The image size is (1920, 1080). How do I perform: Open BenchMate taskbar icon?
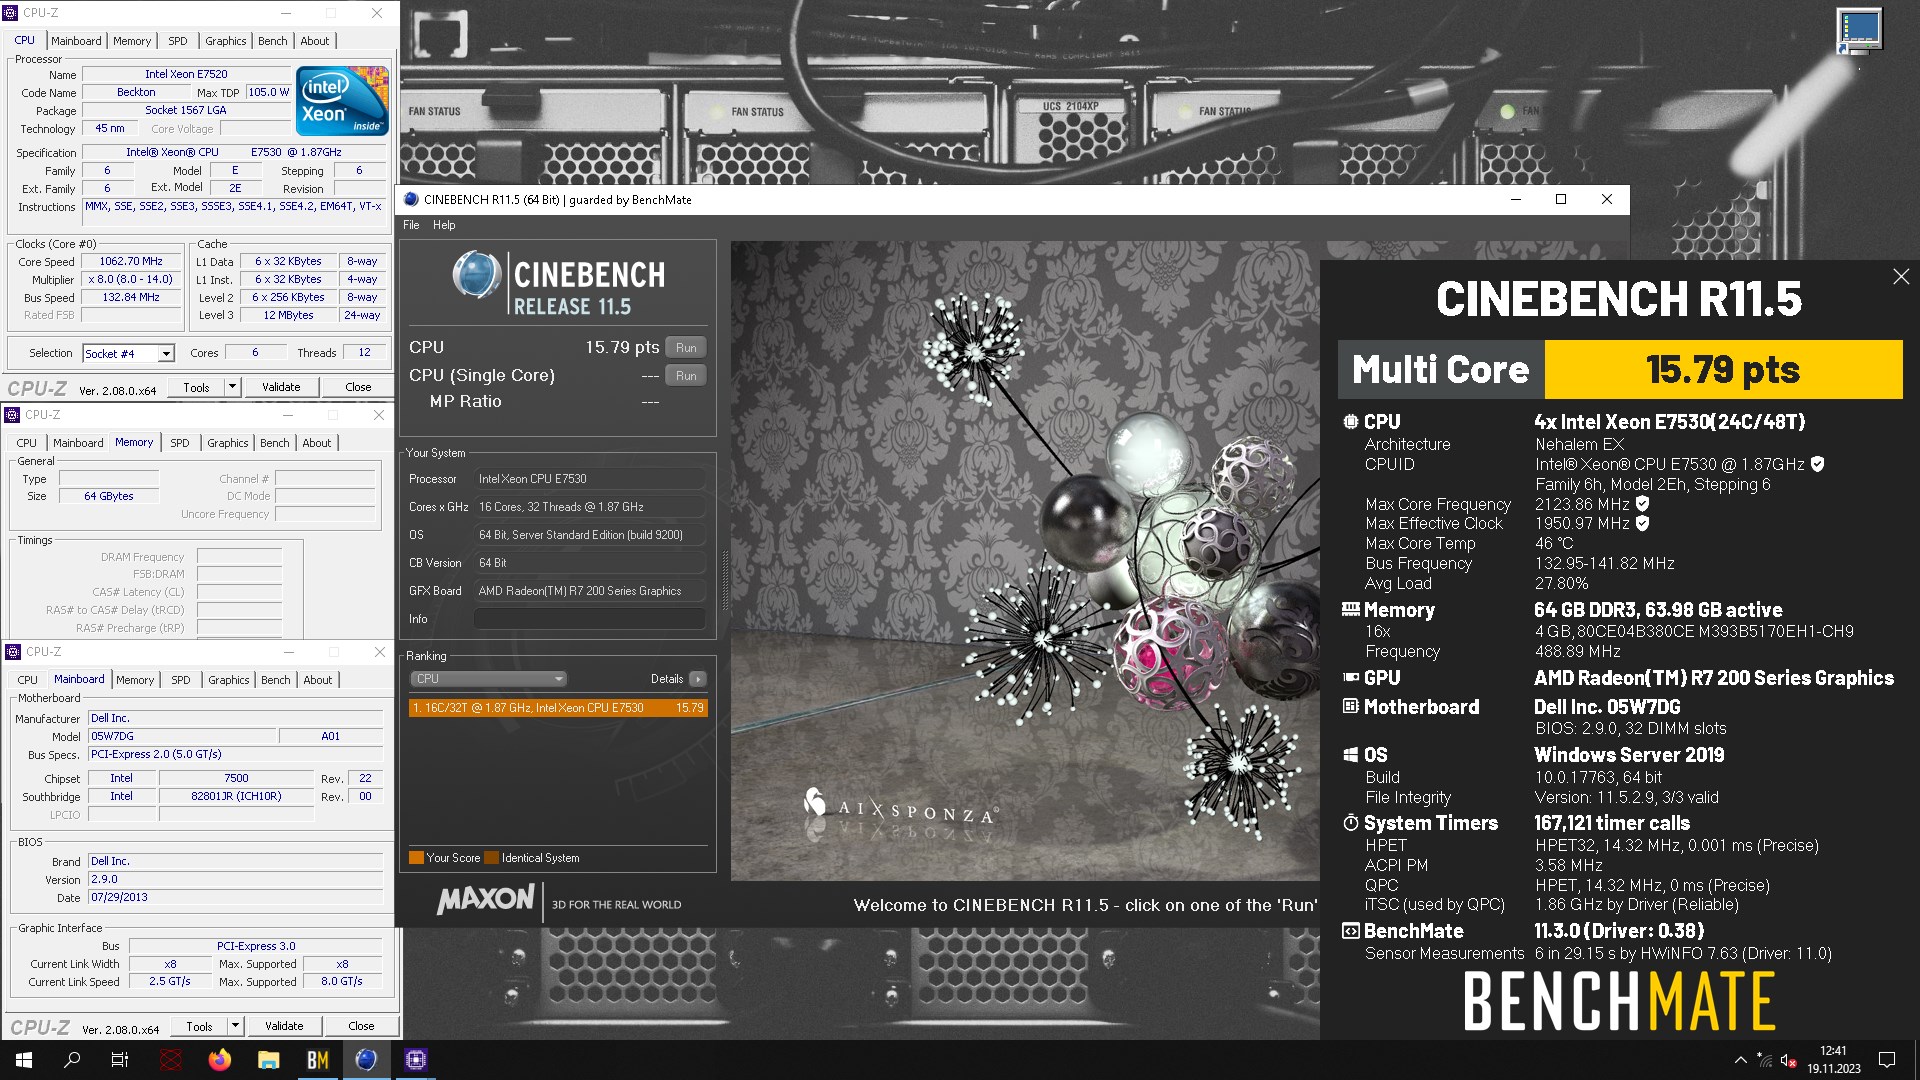click(318, 1060)
